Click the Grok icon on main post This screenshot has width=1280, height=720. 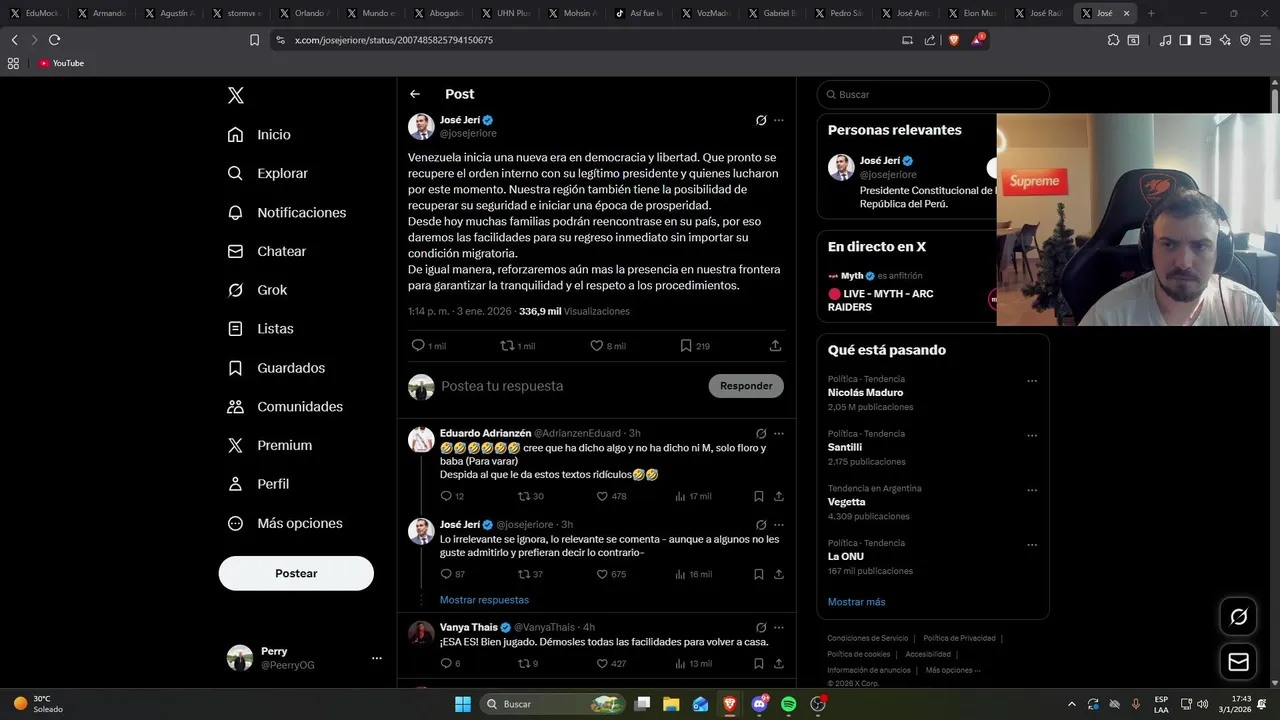point(761,120)
